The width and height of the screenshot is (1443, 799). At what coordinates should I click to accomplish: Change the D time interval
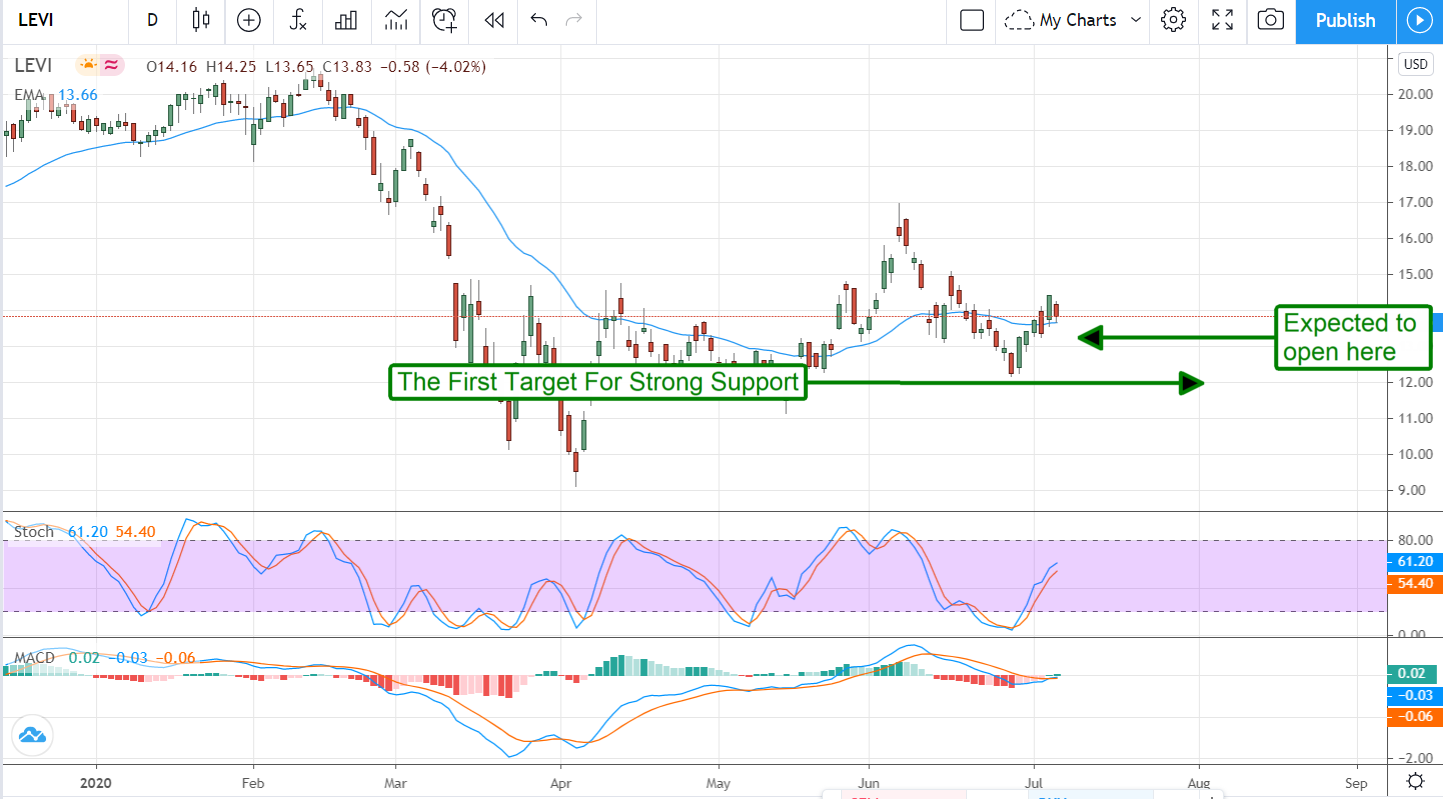coord(152,20)
